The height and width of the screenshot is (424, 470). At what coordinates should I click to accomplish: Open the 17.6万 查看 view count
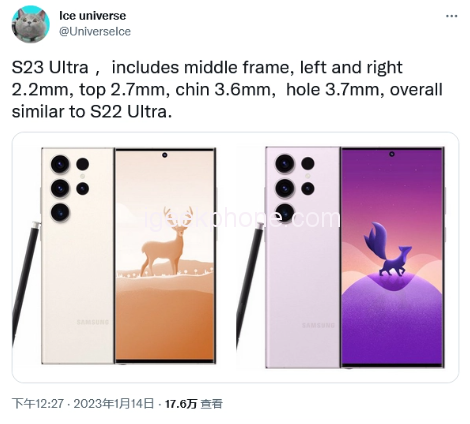point(194,404)
